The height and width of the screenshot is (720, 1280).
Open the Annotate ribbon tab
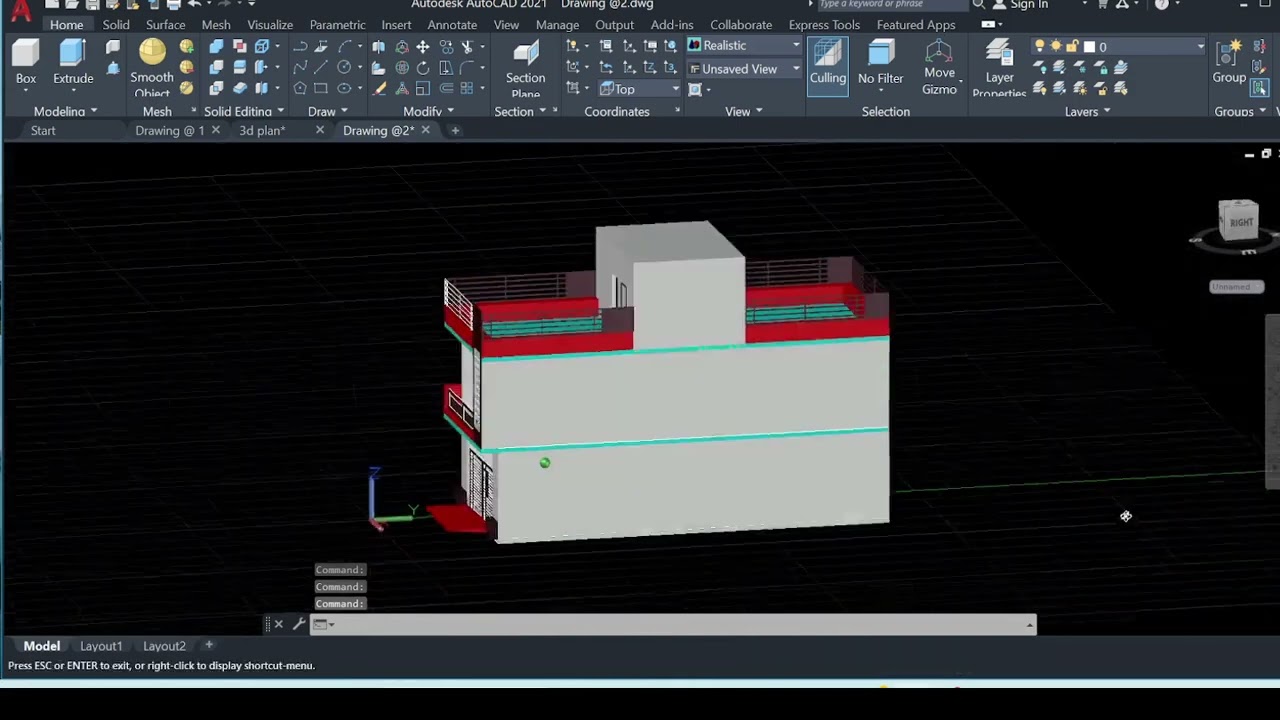452,24
